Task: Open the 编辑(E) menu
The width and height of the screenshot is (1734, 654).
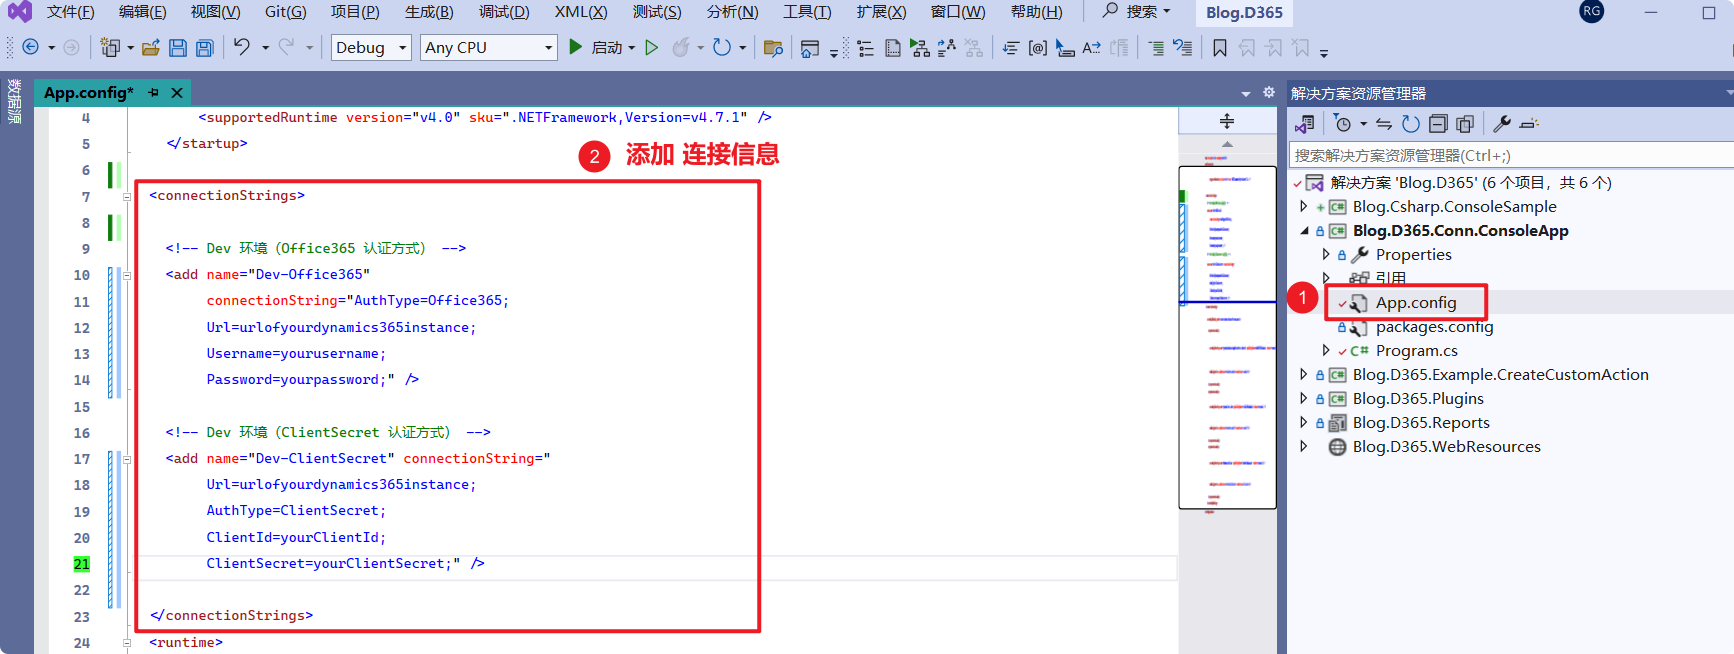Action: pyautogui.click(x=142, y=12)
